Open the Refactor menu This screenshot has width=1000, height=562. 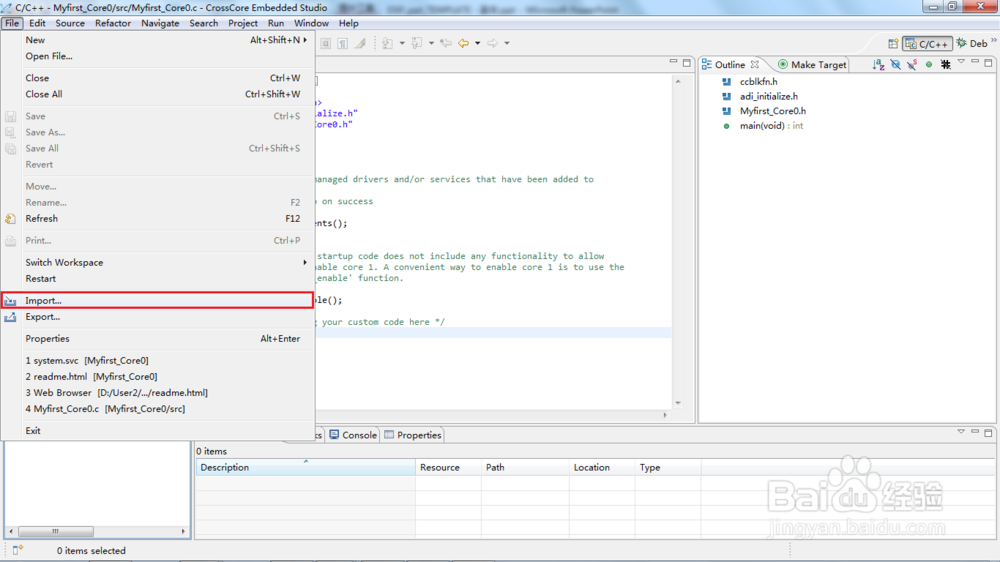(x=113, y=23)
